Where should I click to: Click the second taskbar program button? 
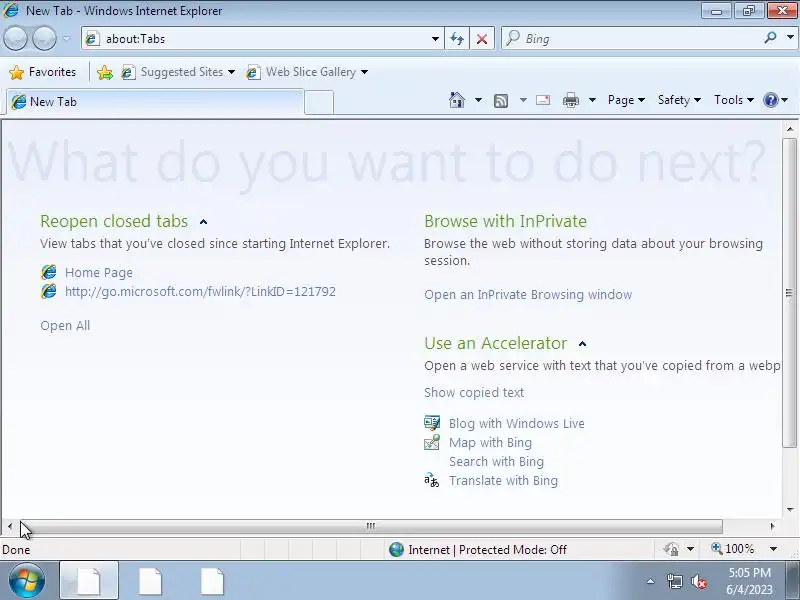(x=151, y=581)
